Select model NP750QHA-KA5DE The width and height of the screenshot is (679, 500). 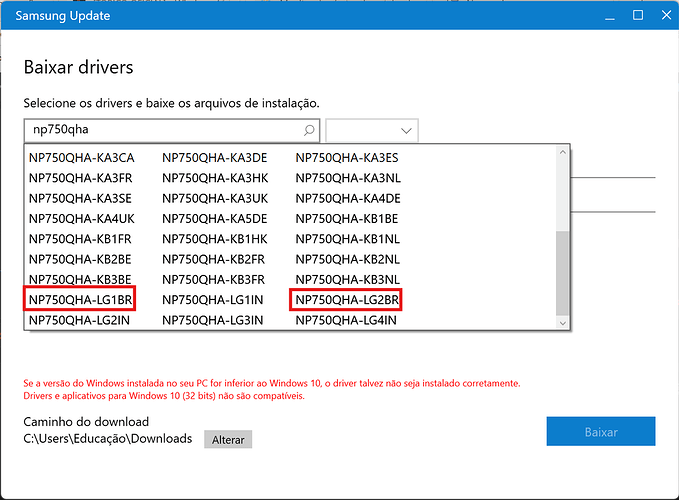pyautogui.click(x=215, y=219)
